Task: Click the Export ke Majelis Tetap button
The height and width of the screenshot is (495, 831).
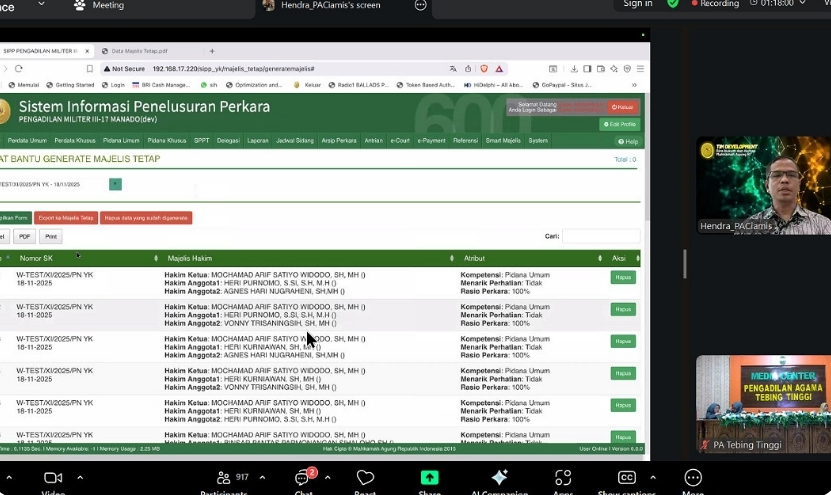Action: [65, 217]
